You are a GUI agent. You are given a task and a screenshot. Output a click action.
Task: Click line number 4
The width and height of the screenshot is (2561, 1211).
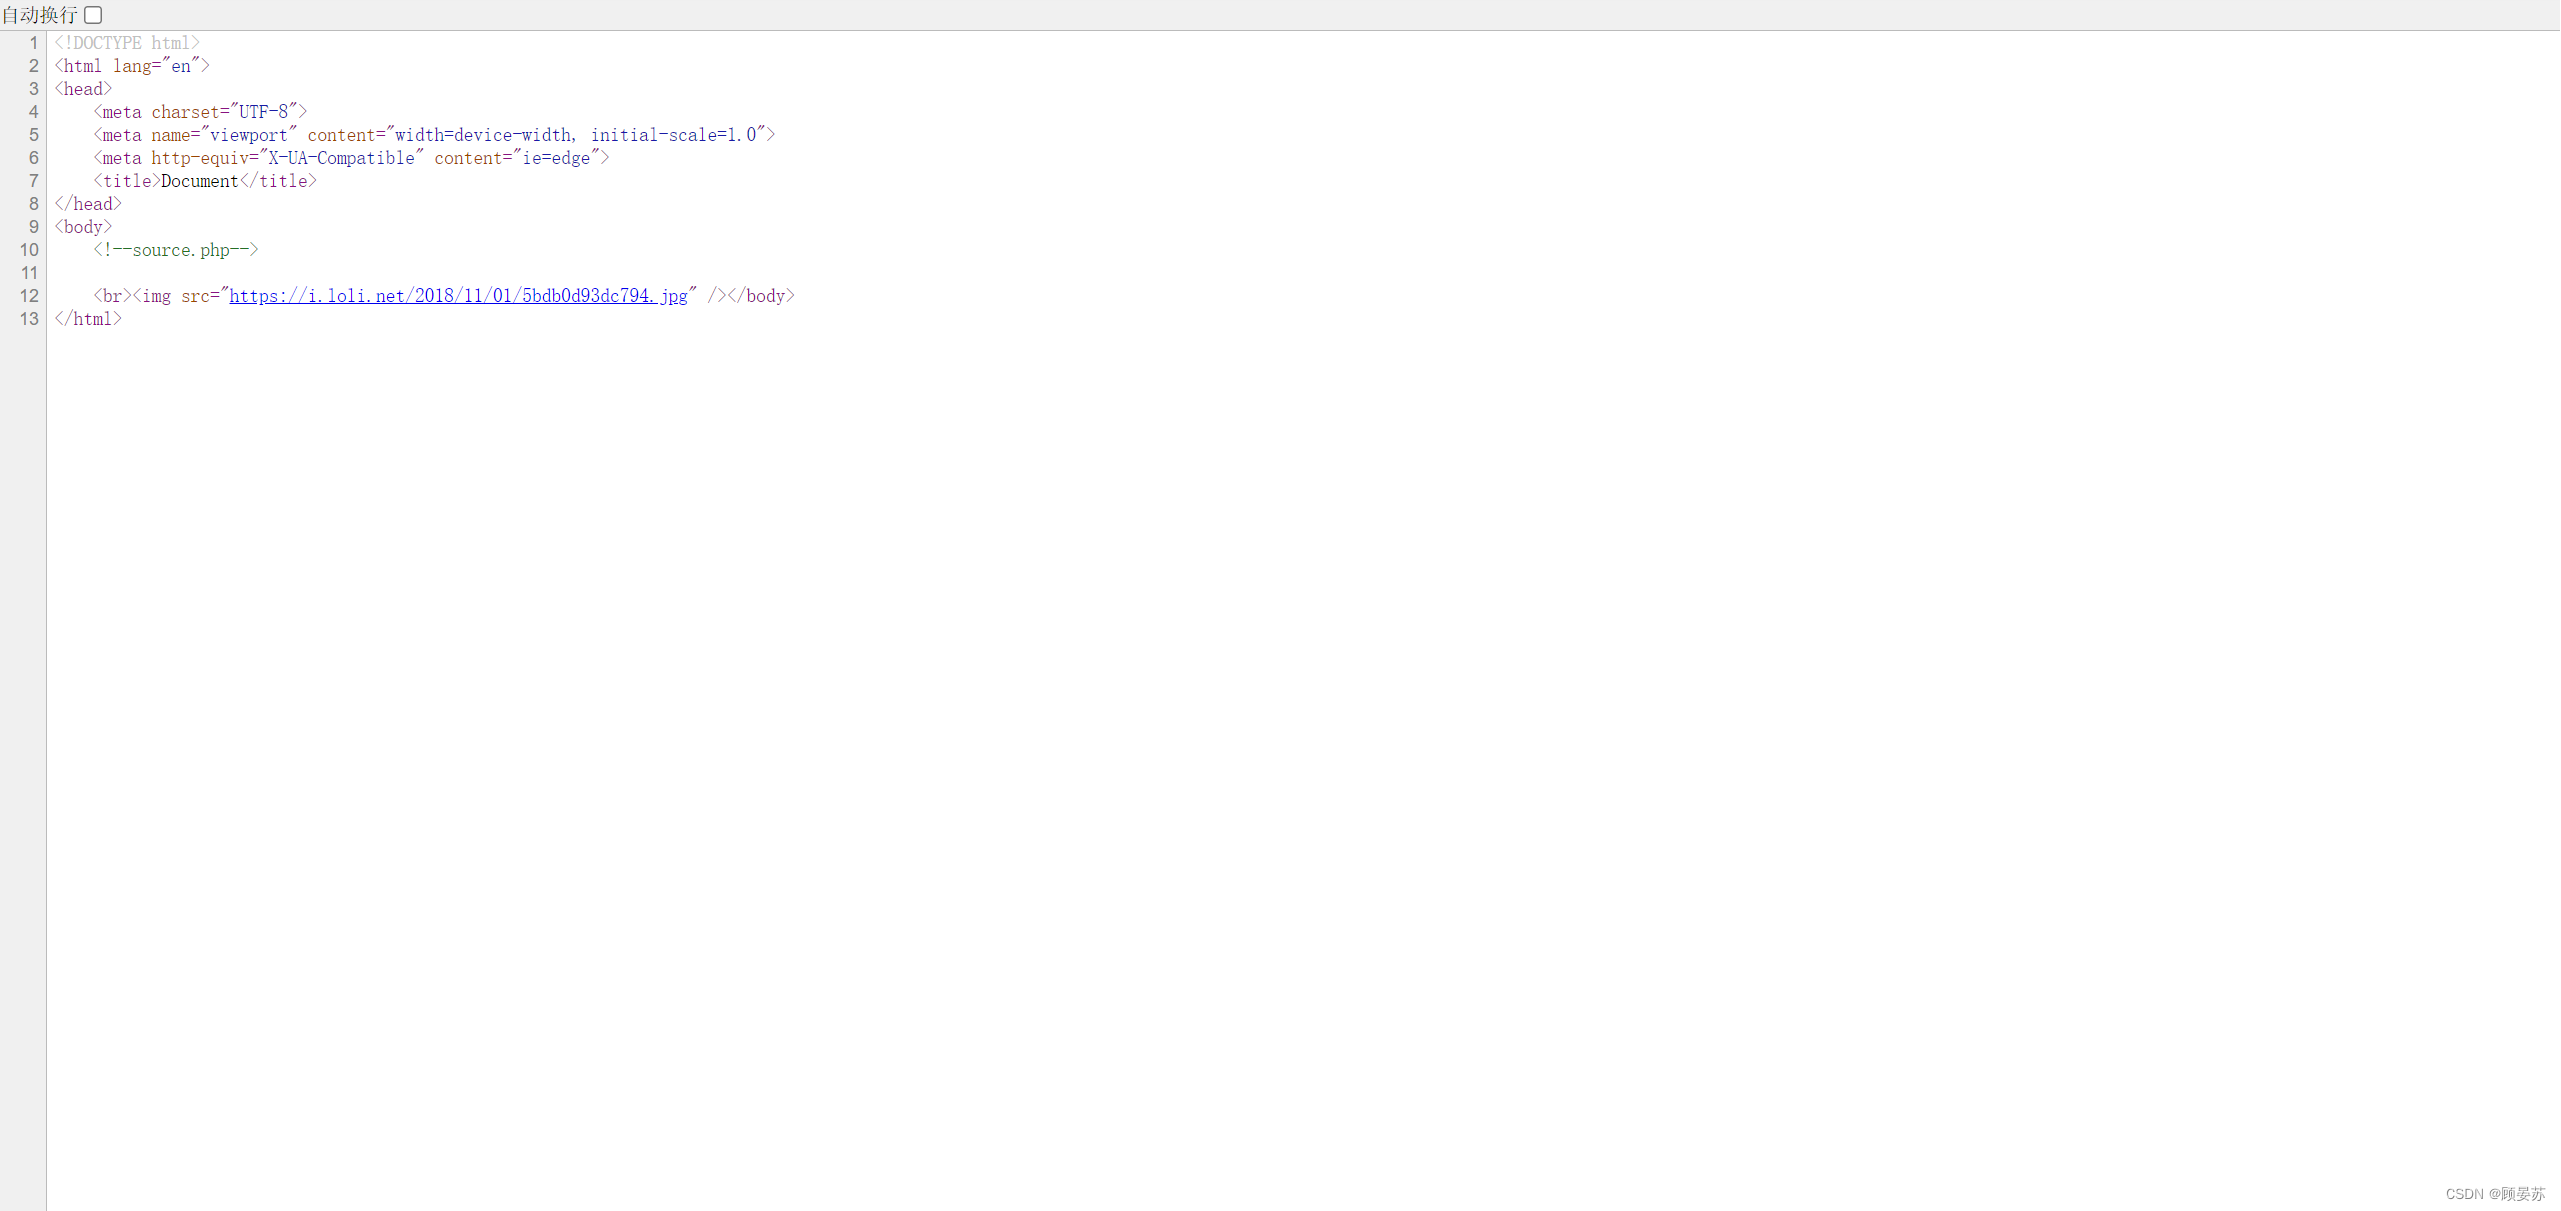click(x=33, y=112)
